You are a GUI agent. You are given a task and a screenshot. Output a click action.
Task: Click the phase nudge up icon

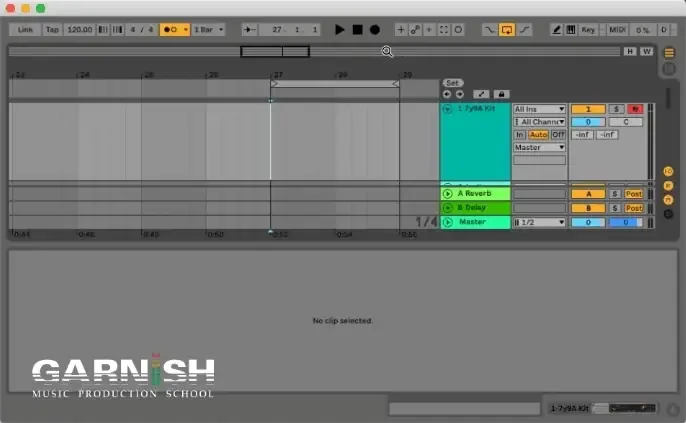click(x=118, y=30)
